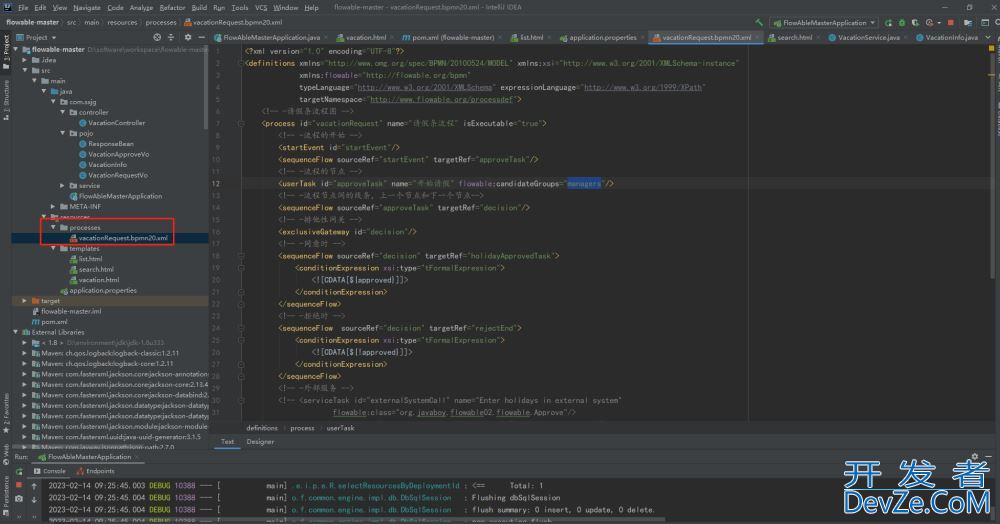Click 'process' in editor breadcrumb

click(302, 428)
